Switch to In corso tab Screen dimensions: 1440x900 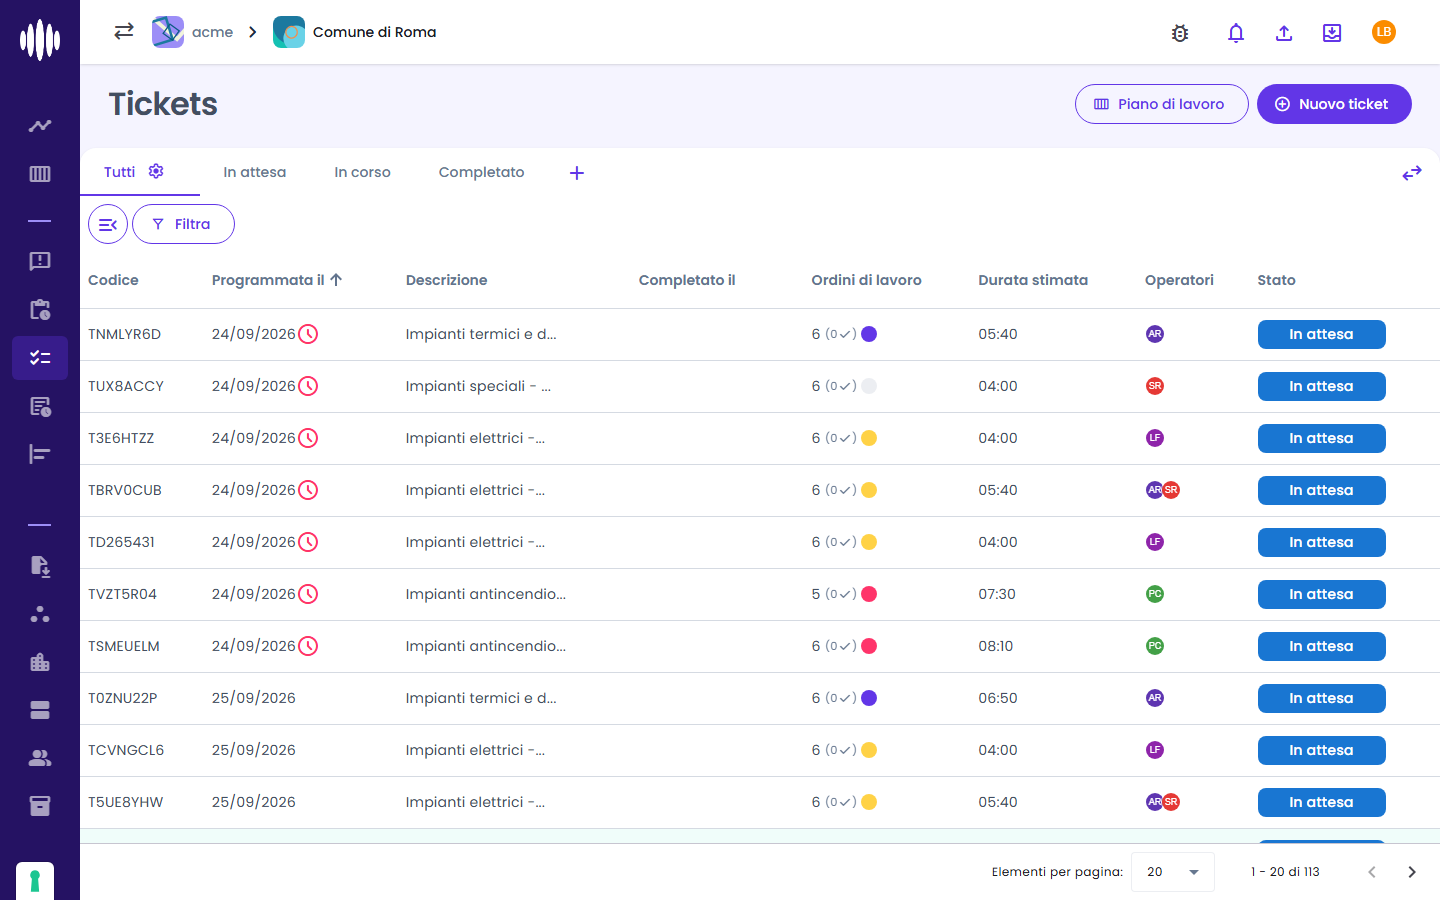pos(362,172)
